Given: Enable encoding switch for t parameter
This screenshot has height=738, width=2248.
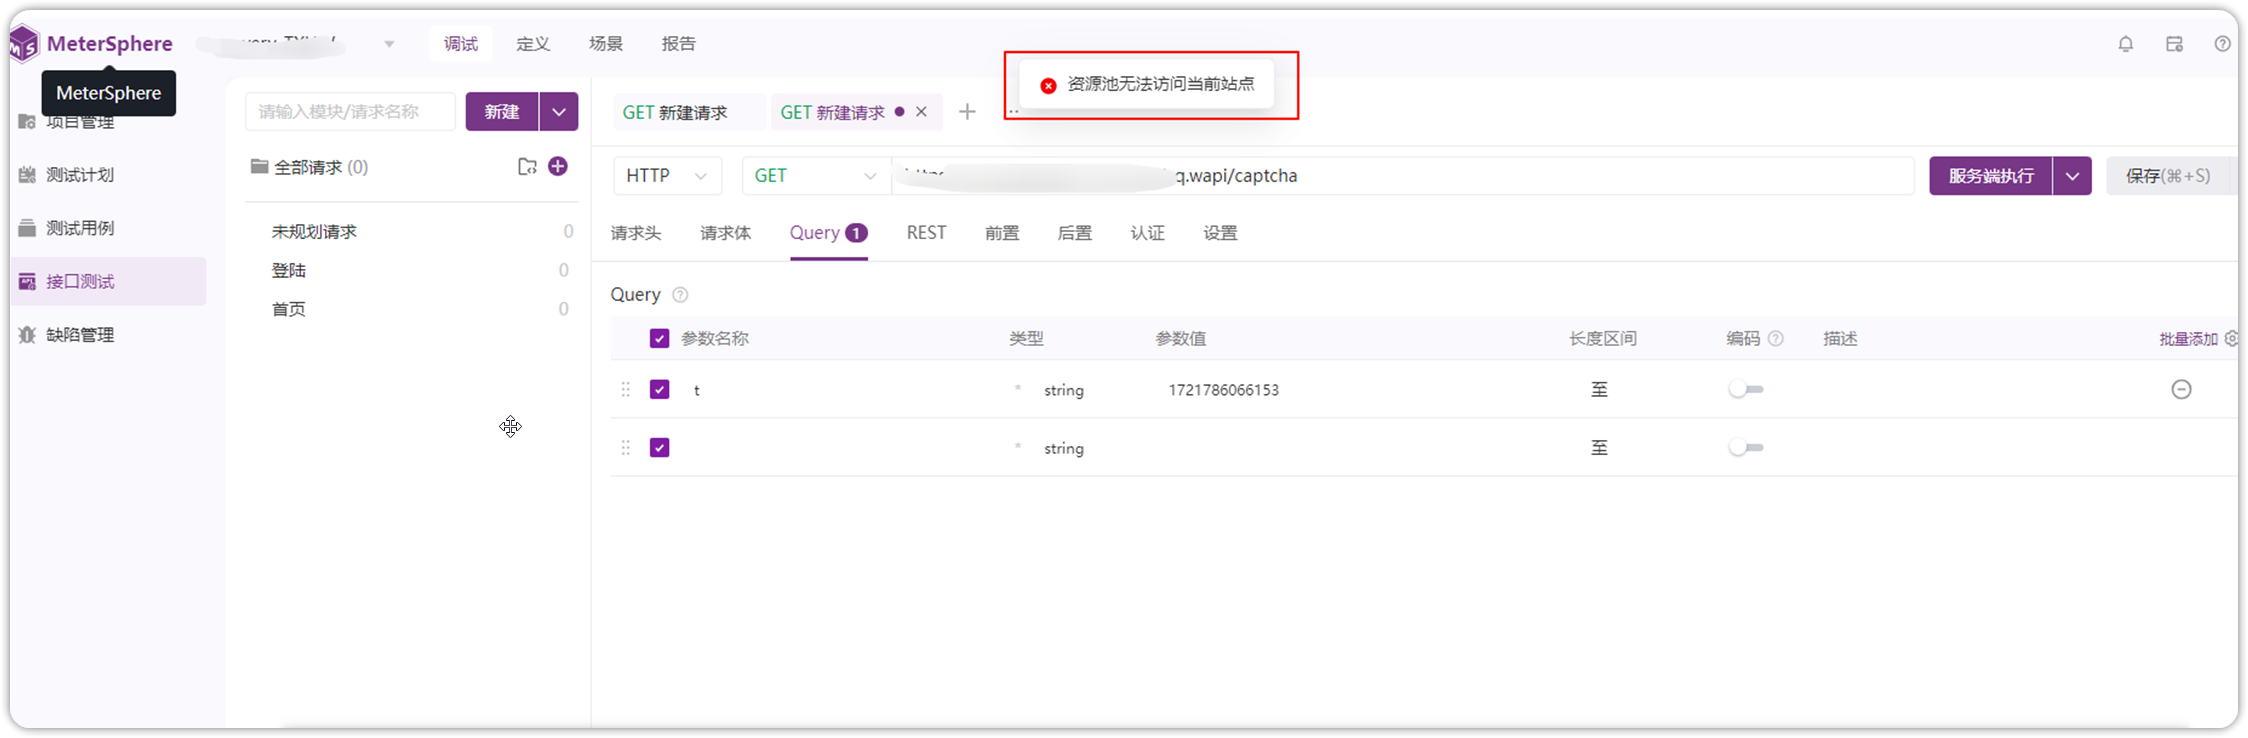Looking at the screenshot, I should [x=1746, y=389].
